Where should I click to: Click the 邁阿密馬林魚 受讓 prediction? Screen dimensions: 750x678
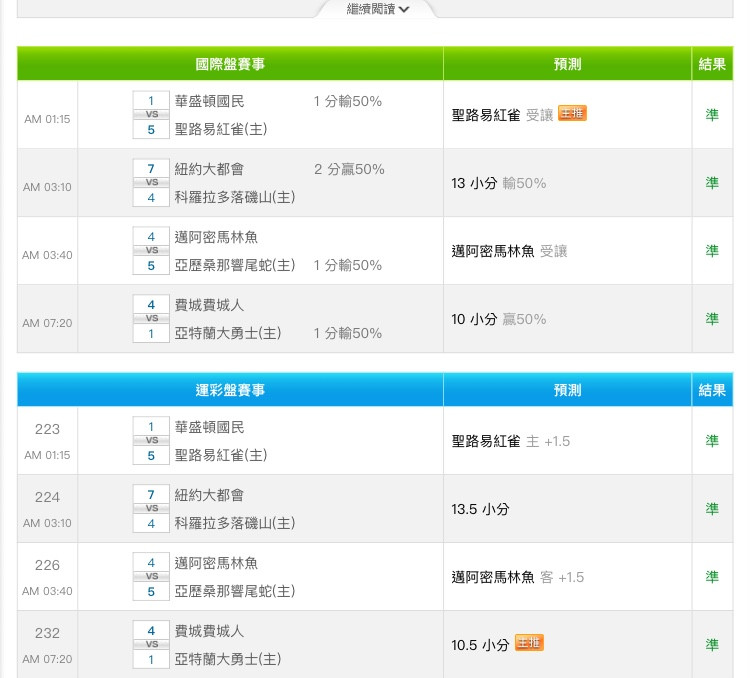point(509,251)
